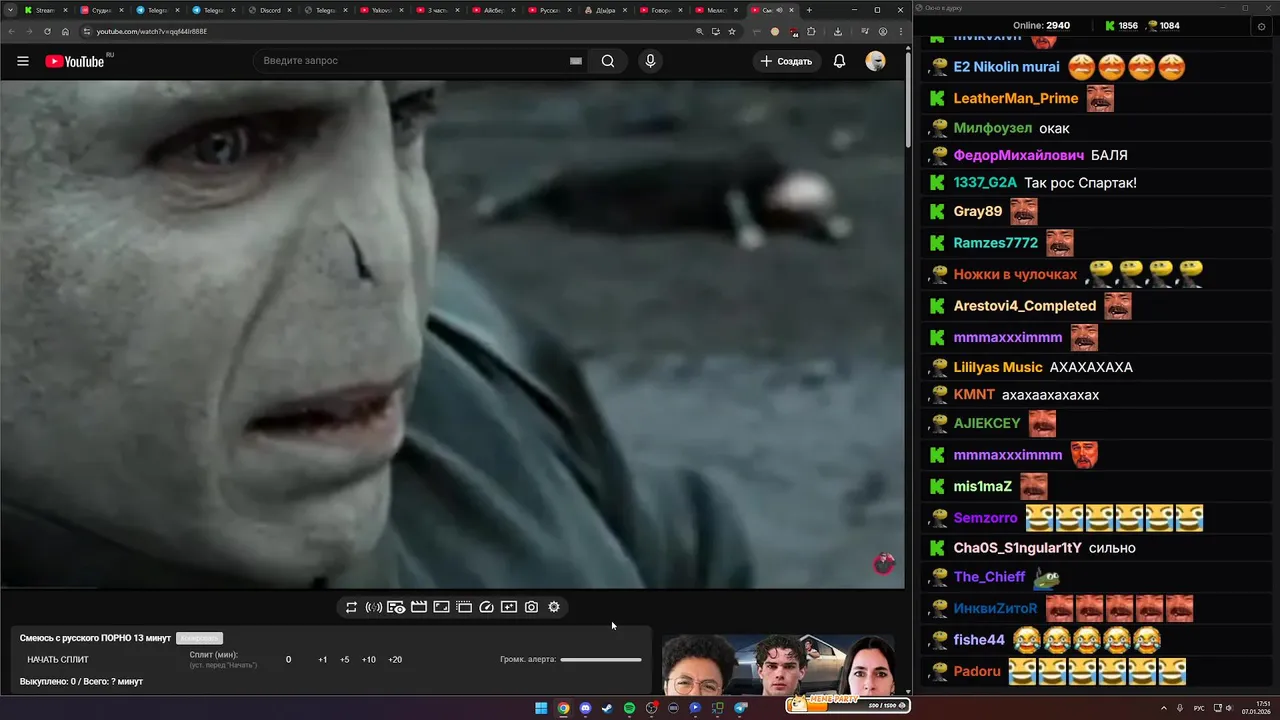1280x720 pixels.
Task: Click username Cha0S_S1ngular1tY in chat
Action: tap(1018, 548)
